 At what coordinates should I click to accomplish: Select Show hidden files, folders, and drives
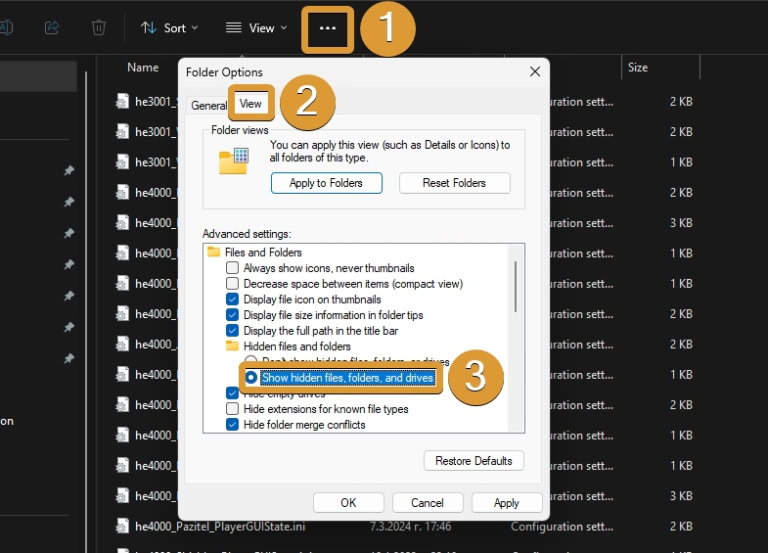(251, 378)
